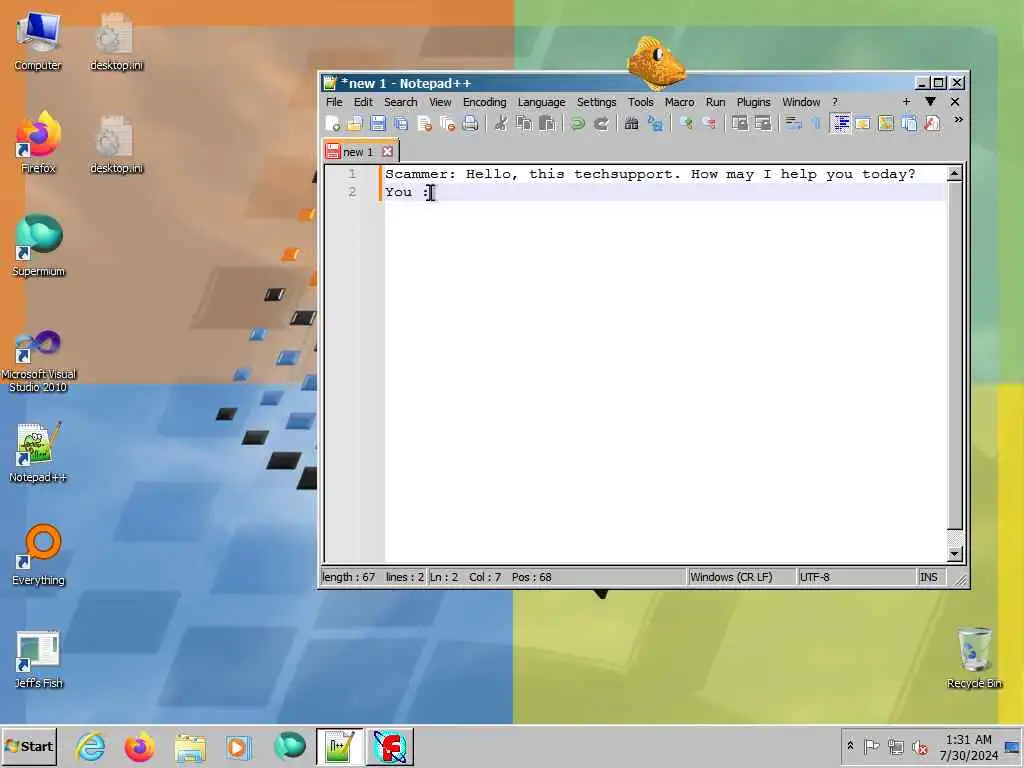This screenshot has width=1024, height=768.
Task: Open Internet Explorer from the taskbar
Action: (x=89, y=746)
